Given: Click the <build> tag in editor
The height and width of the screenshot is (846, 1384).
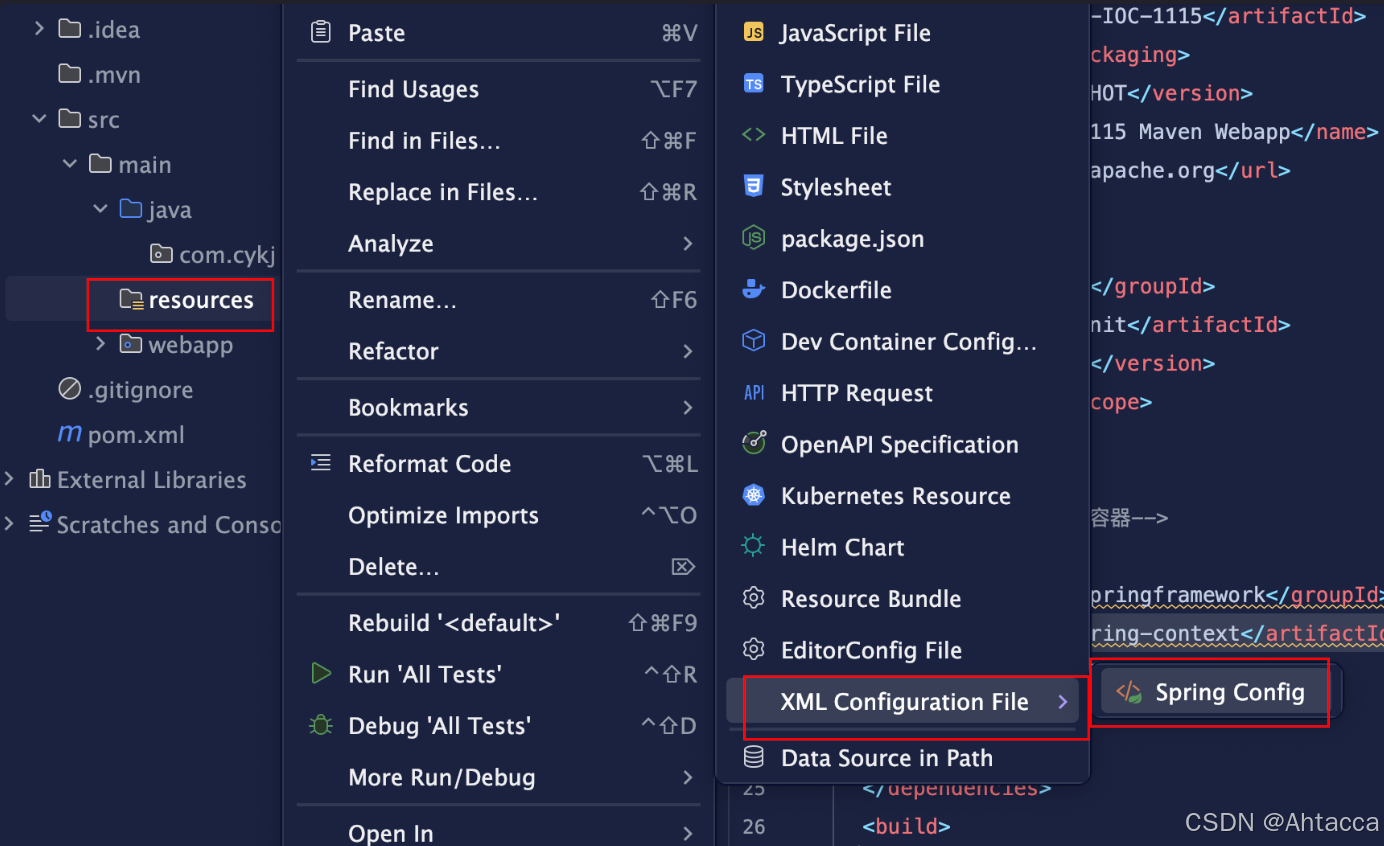Looking at the screenshot, I should click(906, 827).
